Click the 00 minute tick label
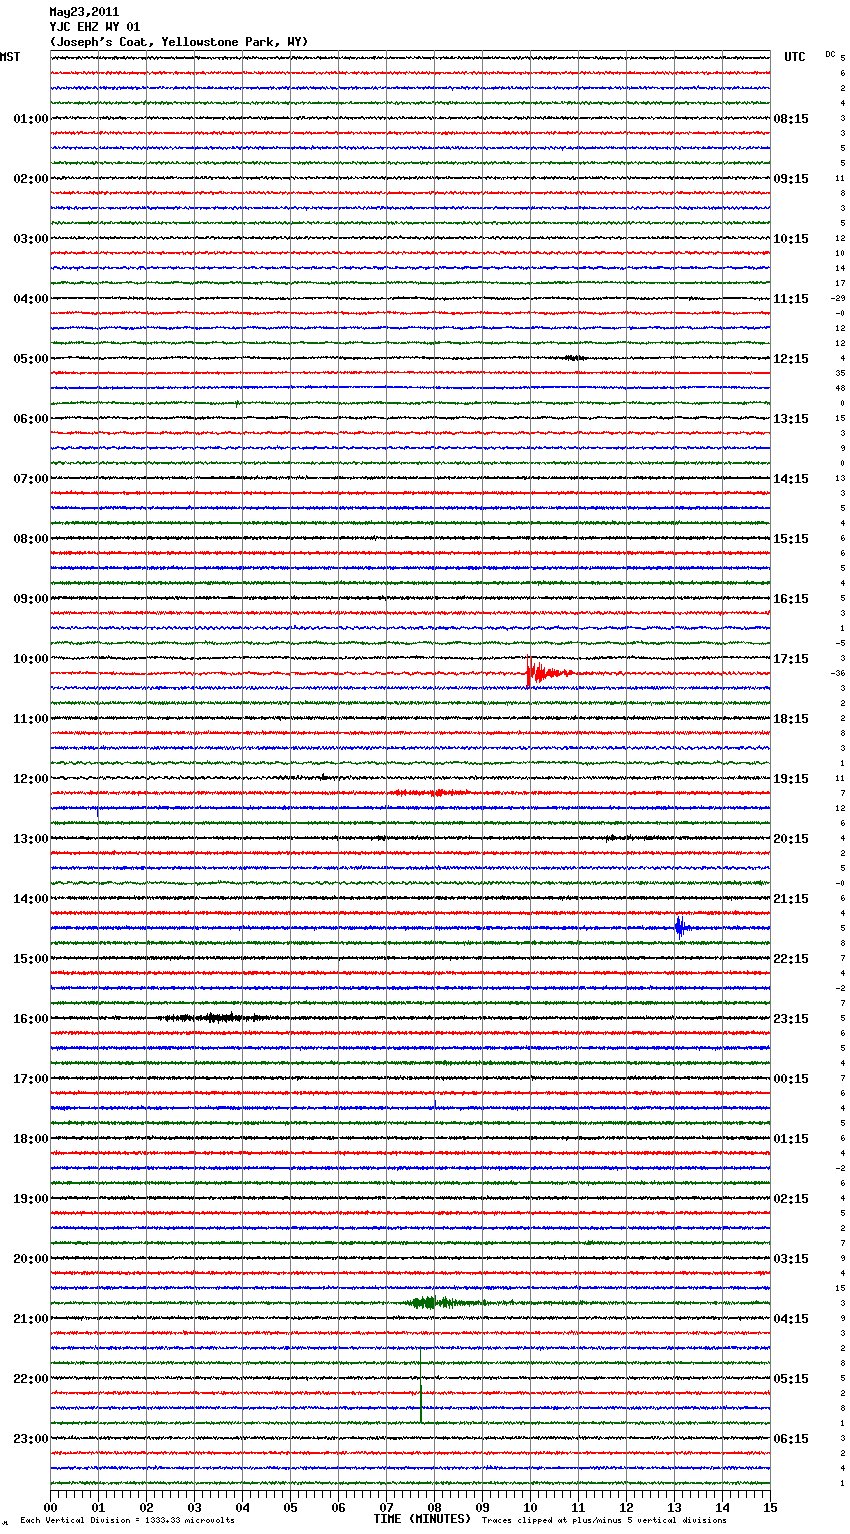 (50, 1507)
